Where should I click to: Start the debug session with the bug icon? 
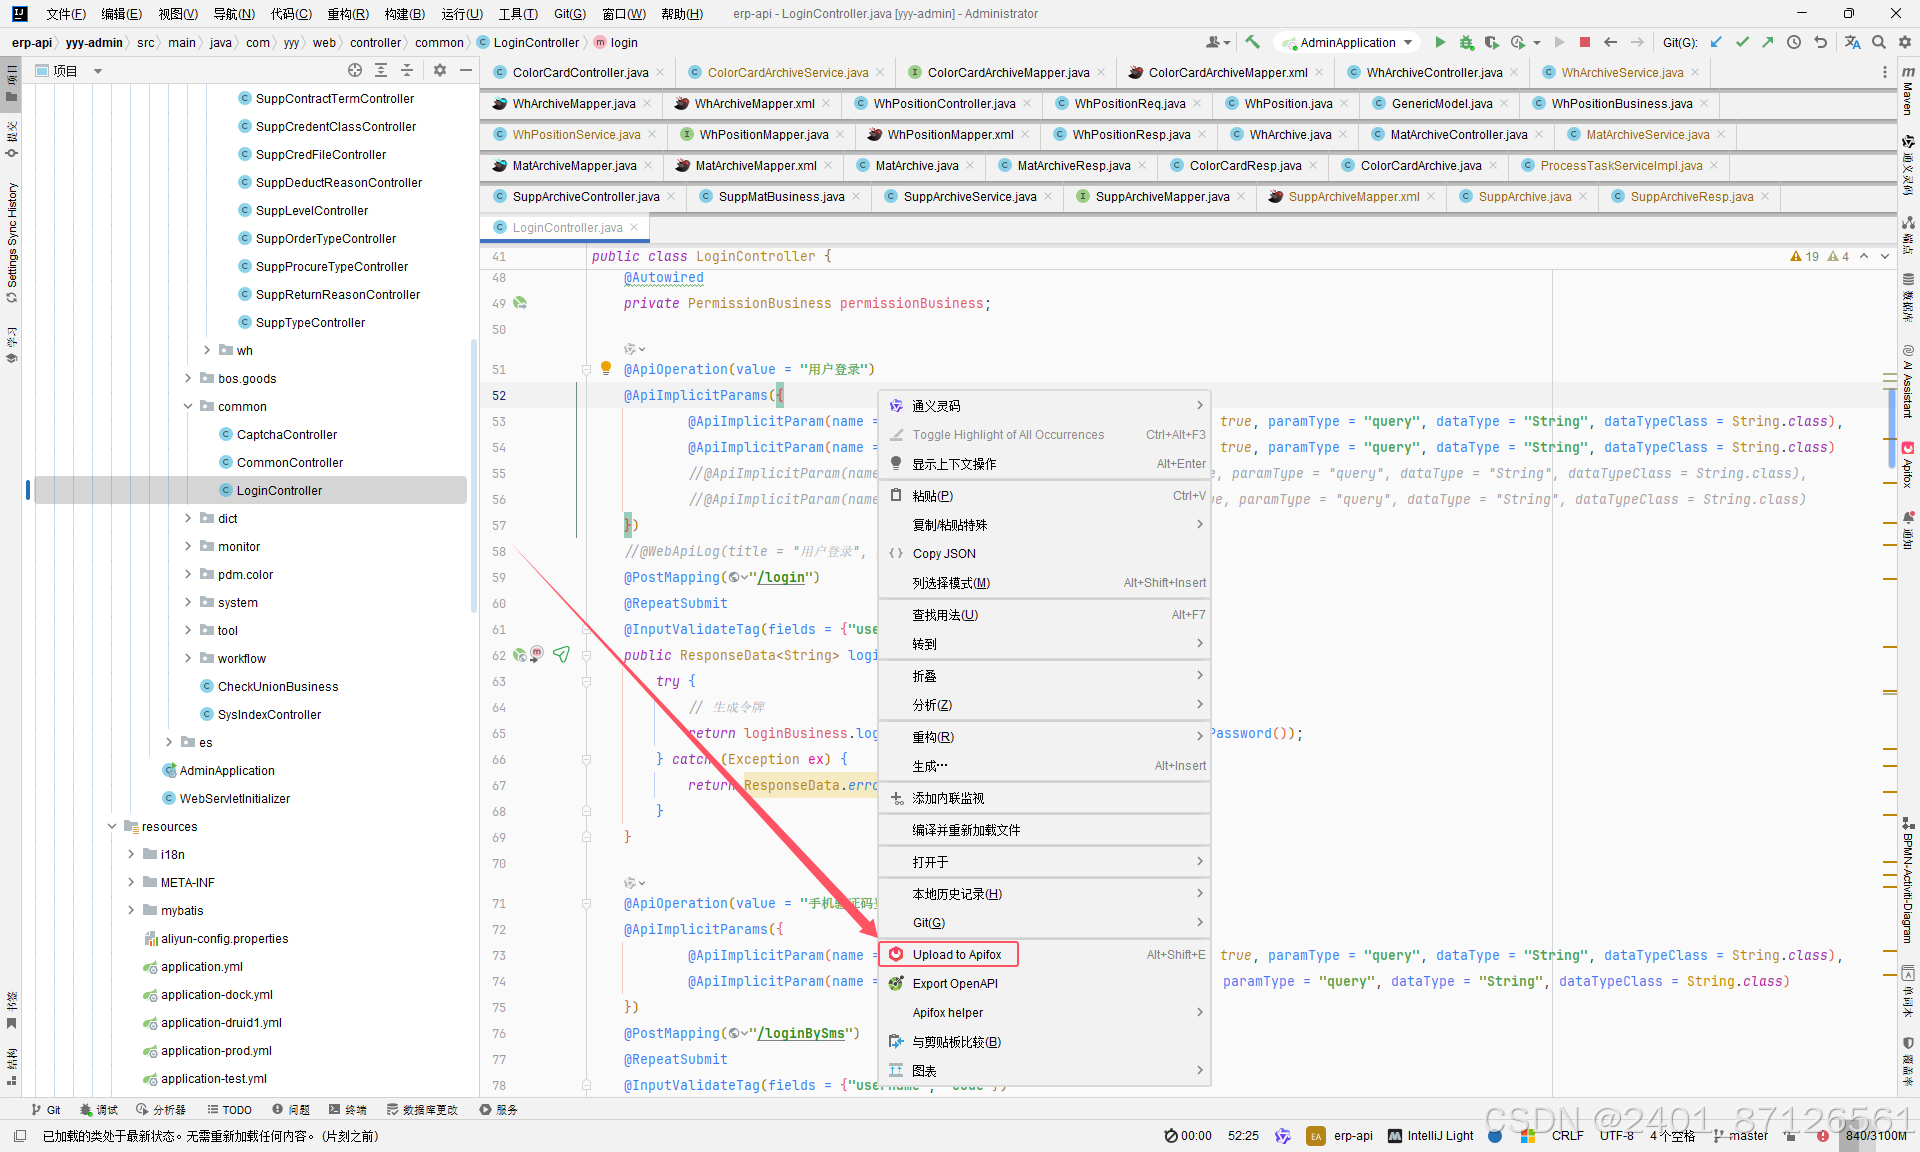[1466, 42]
